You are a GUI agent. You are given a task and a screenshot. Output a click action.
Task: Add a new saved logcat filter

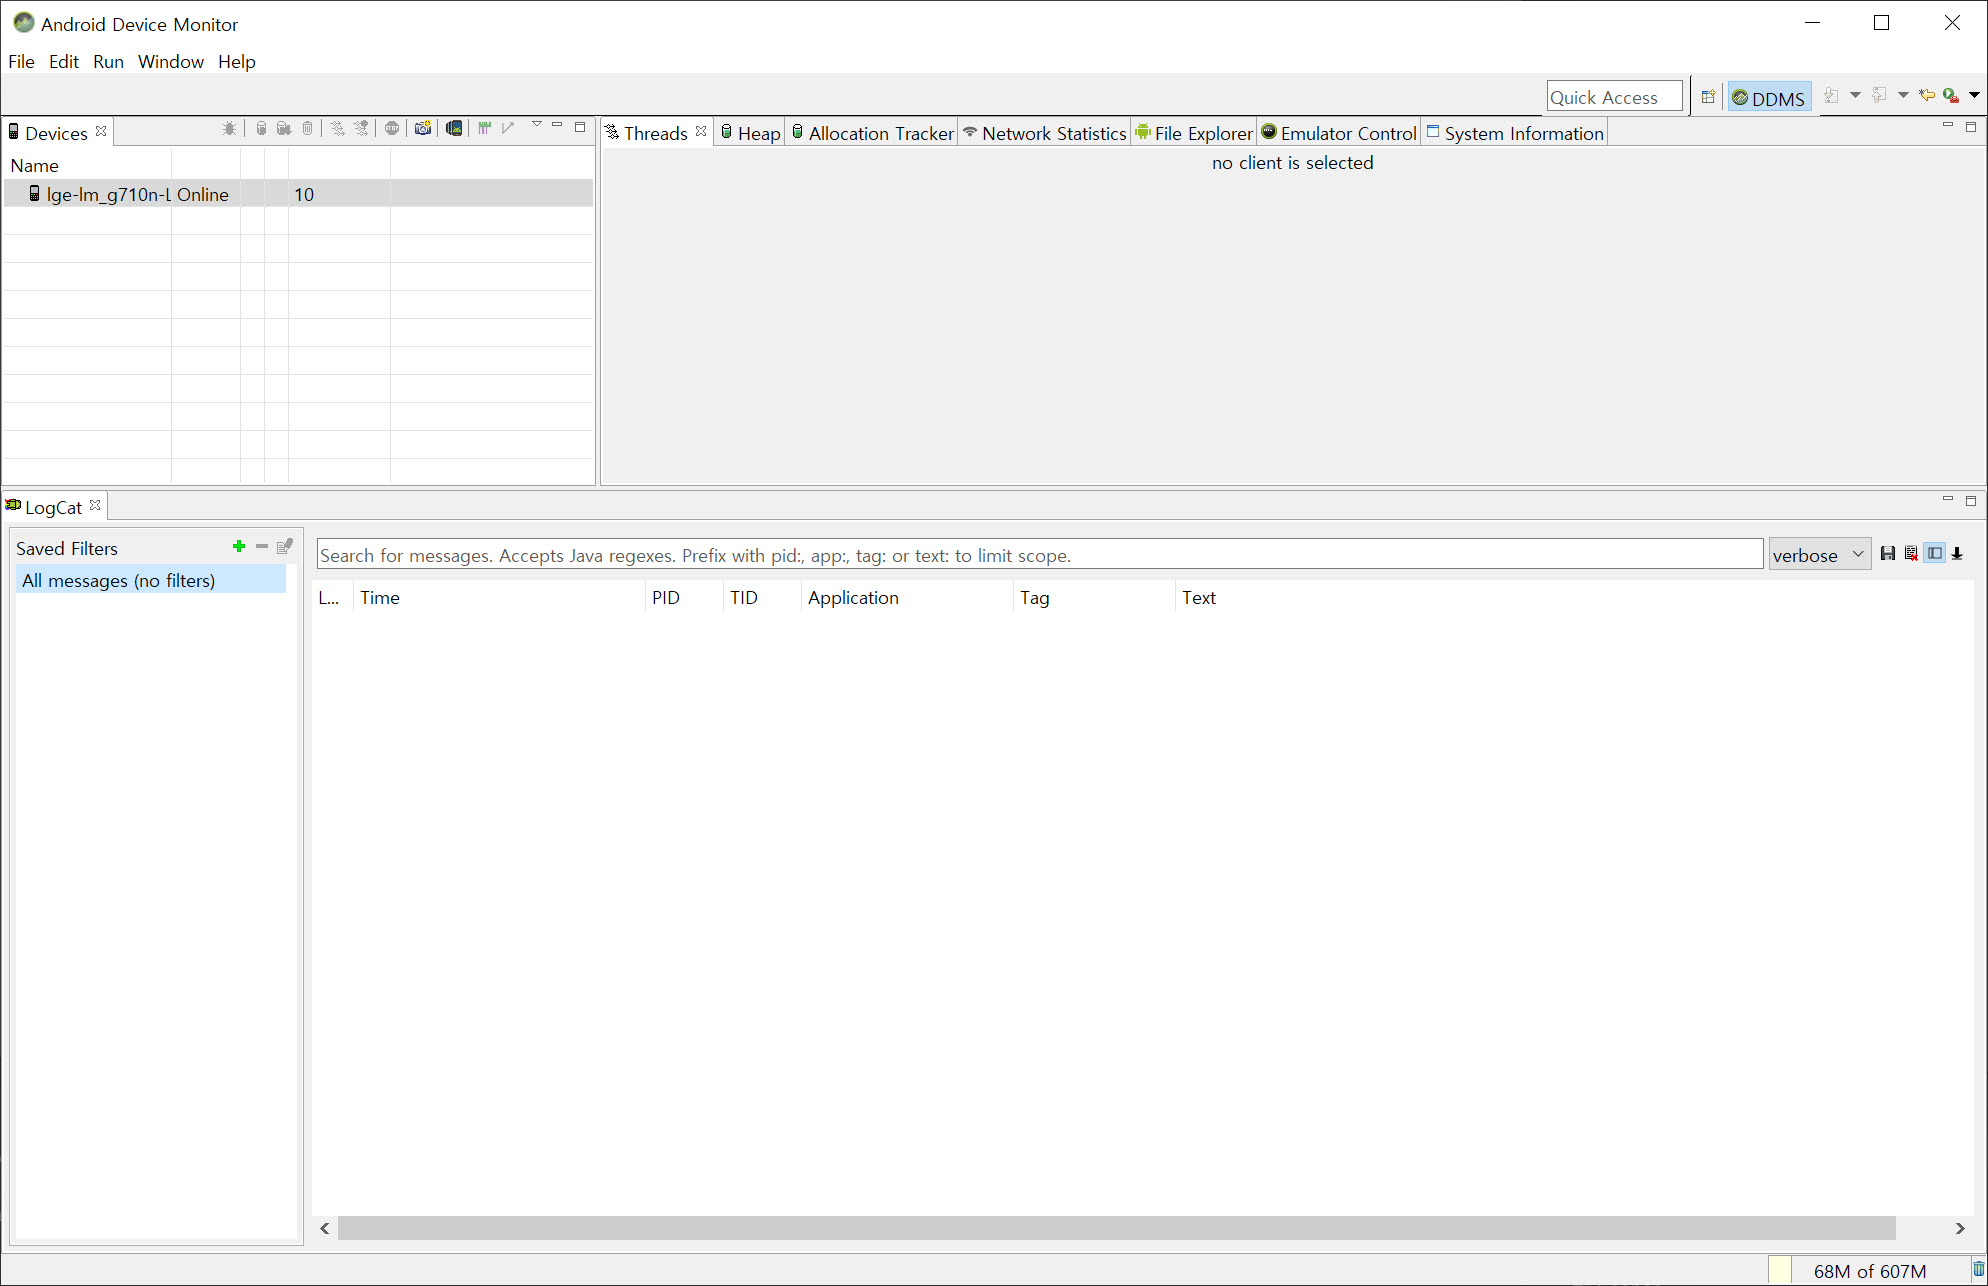[238, 546]
